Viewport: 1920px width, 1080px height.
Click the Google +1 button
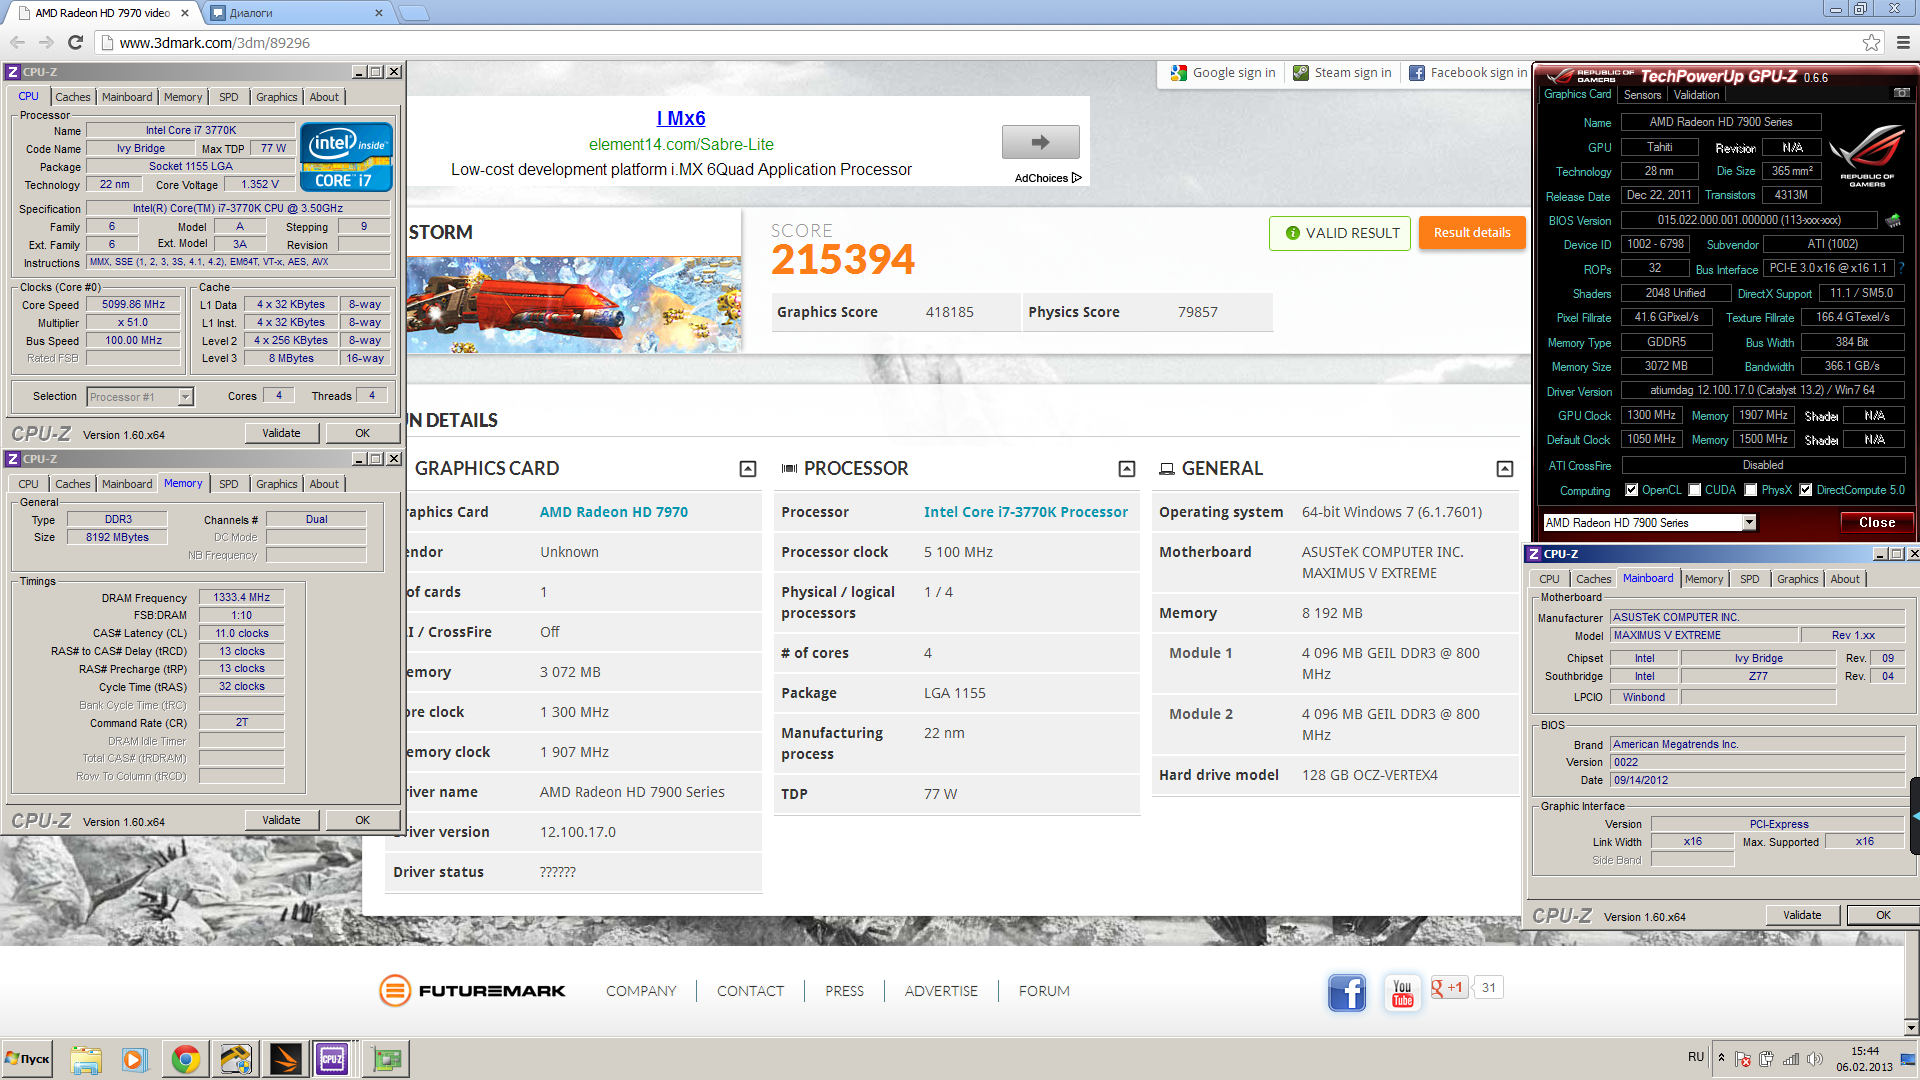pos(1448,987)
